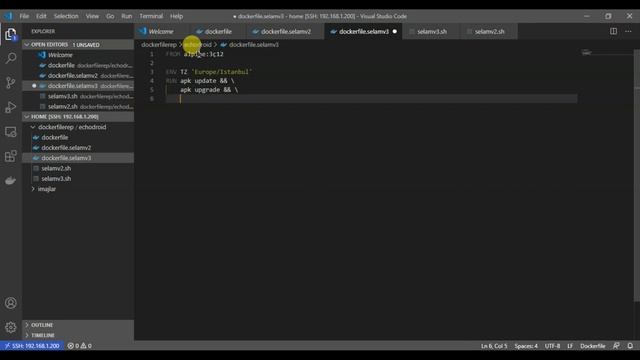The image size is (640, 360).
Task: Click line 4 'apk update' in editor
Action: point(198,81)
